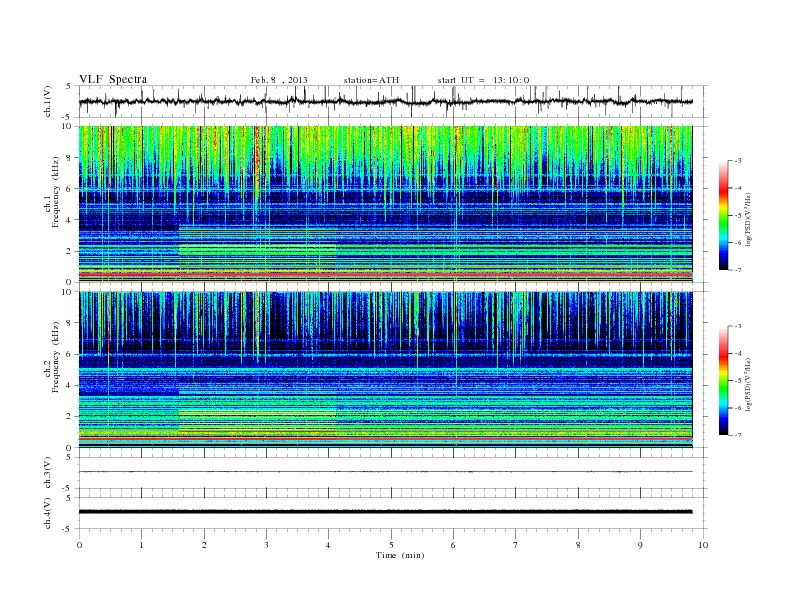Select the ch.1 "Frequency (kHz)" axis label
The image size is (792, 612).
pyautogui.click(x=56, y=192)
